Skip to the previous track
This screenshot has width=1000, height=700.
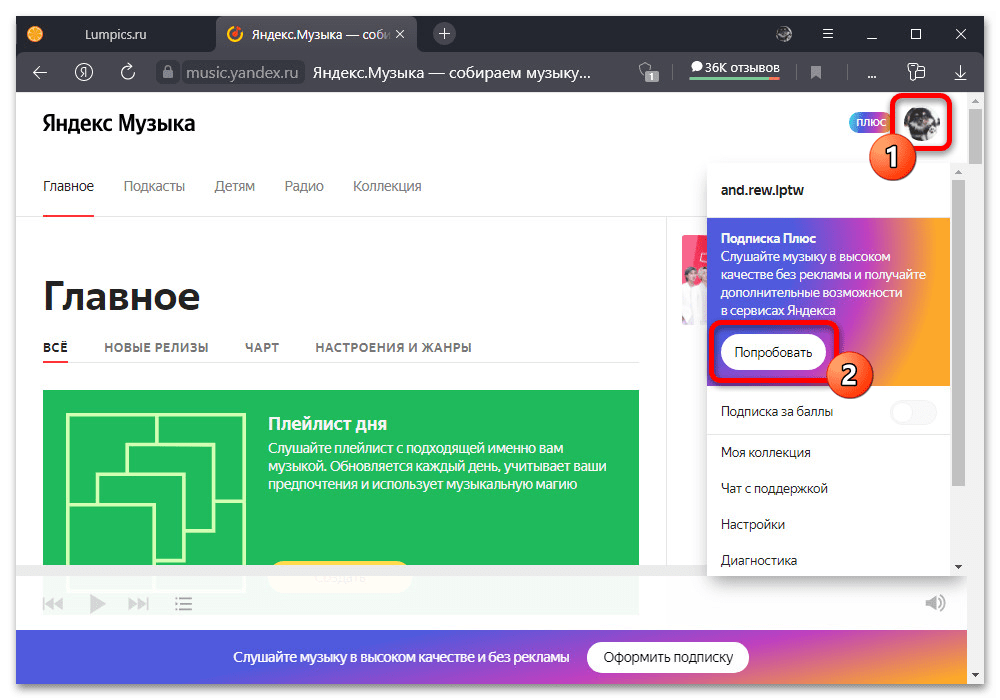point(53,603)
